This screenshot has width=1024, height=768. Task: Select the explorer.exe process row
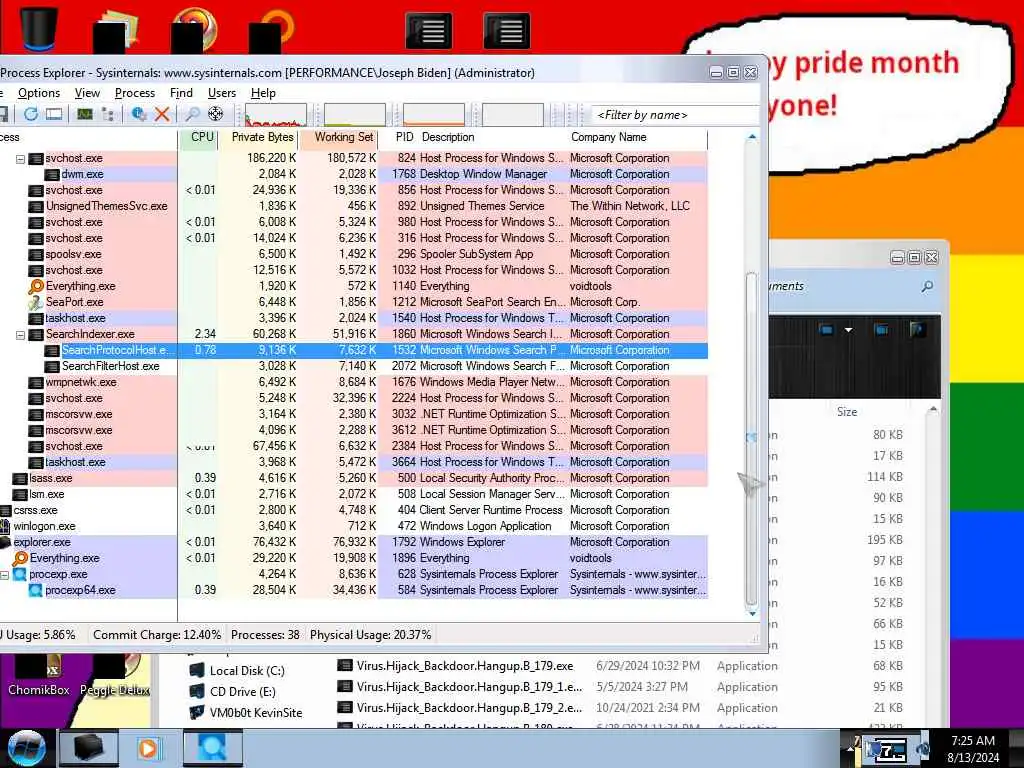(x=353, y=542)
